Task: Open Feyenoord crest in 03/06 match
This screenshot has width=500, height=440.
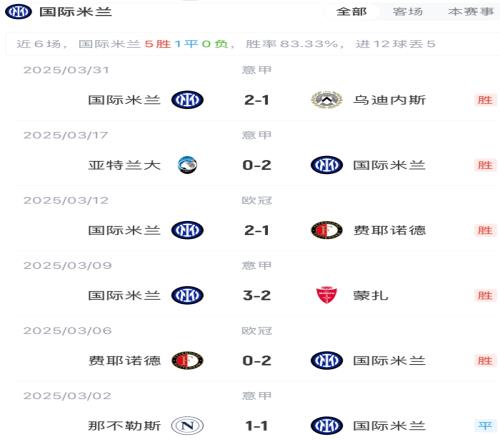Action: (x=187, y=360)
